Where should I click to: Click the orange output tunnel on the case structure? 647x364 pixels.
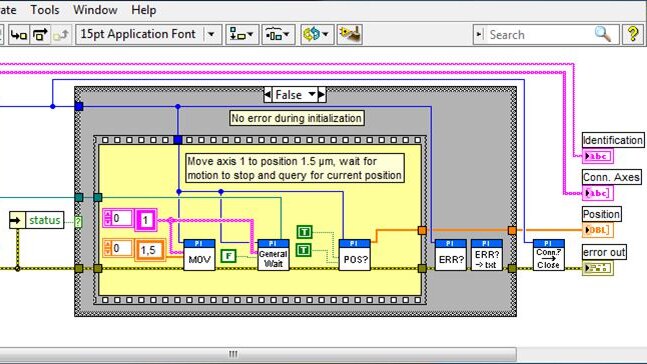[512, 230]
